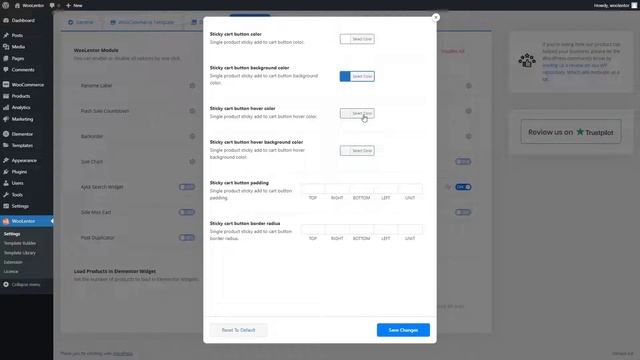Switch to the WooCommerce Template tab
This screenshot has height=360, width=640.
pyautogui.click(x=142, y=22)
